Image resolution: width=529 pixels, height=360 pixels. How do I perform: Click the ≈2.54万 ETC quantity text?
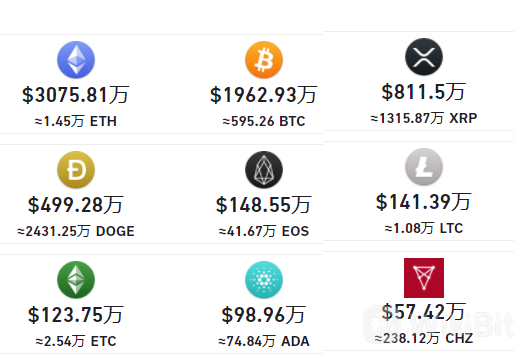click(x=76, y=341)
